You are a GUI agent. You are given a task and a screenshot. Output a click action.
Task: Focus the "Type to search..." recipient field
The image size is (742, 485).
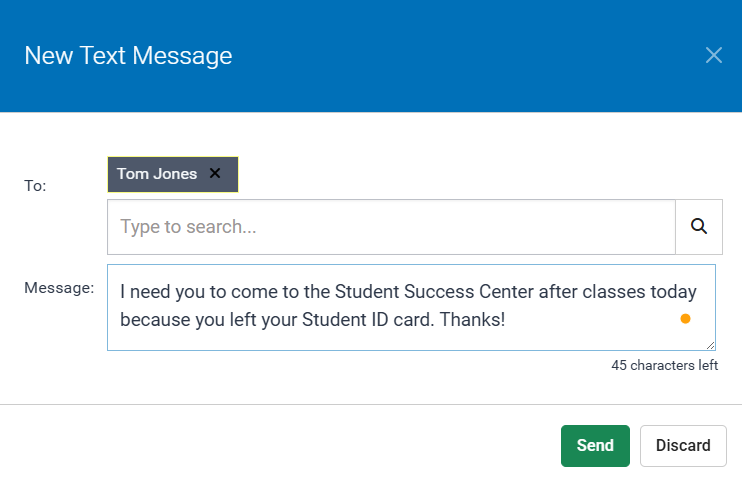(391, 227)
